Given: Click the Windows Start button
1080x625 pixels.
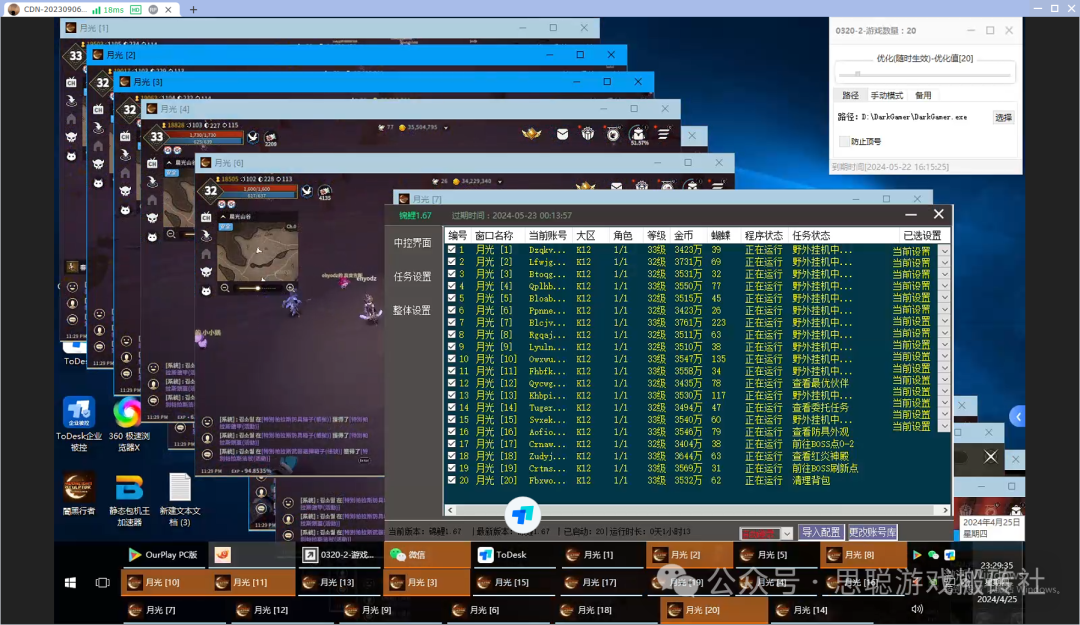Looking at the screenshot, I should click(x=71, y=582).
